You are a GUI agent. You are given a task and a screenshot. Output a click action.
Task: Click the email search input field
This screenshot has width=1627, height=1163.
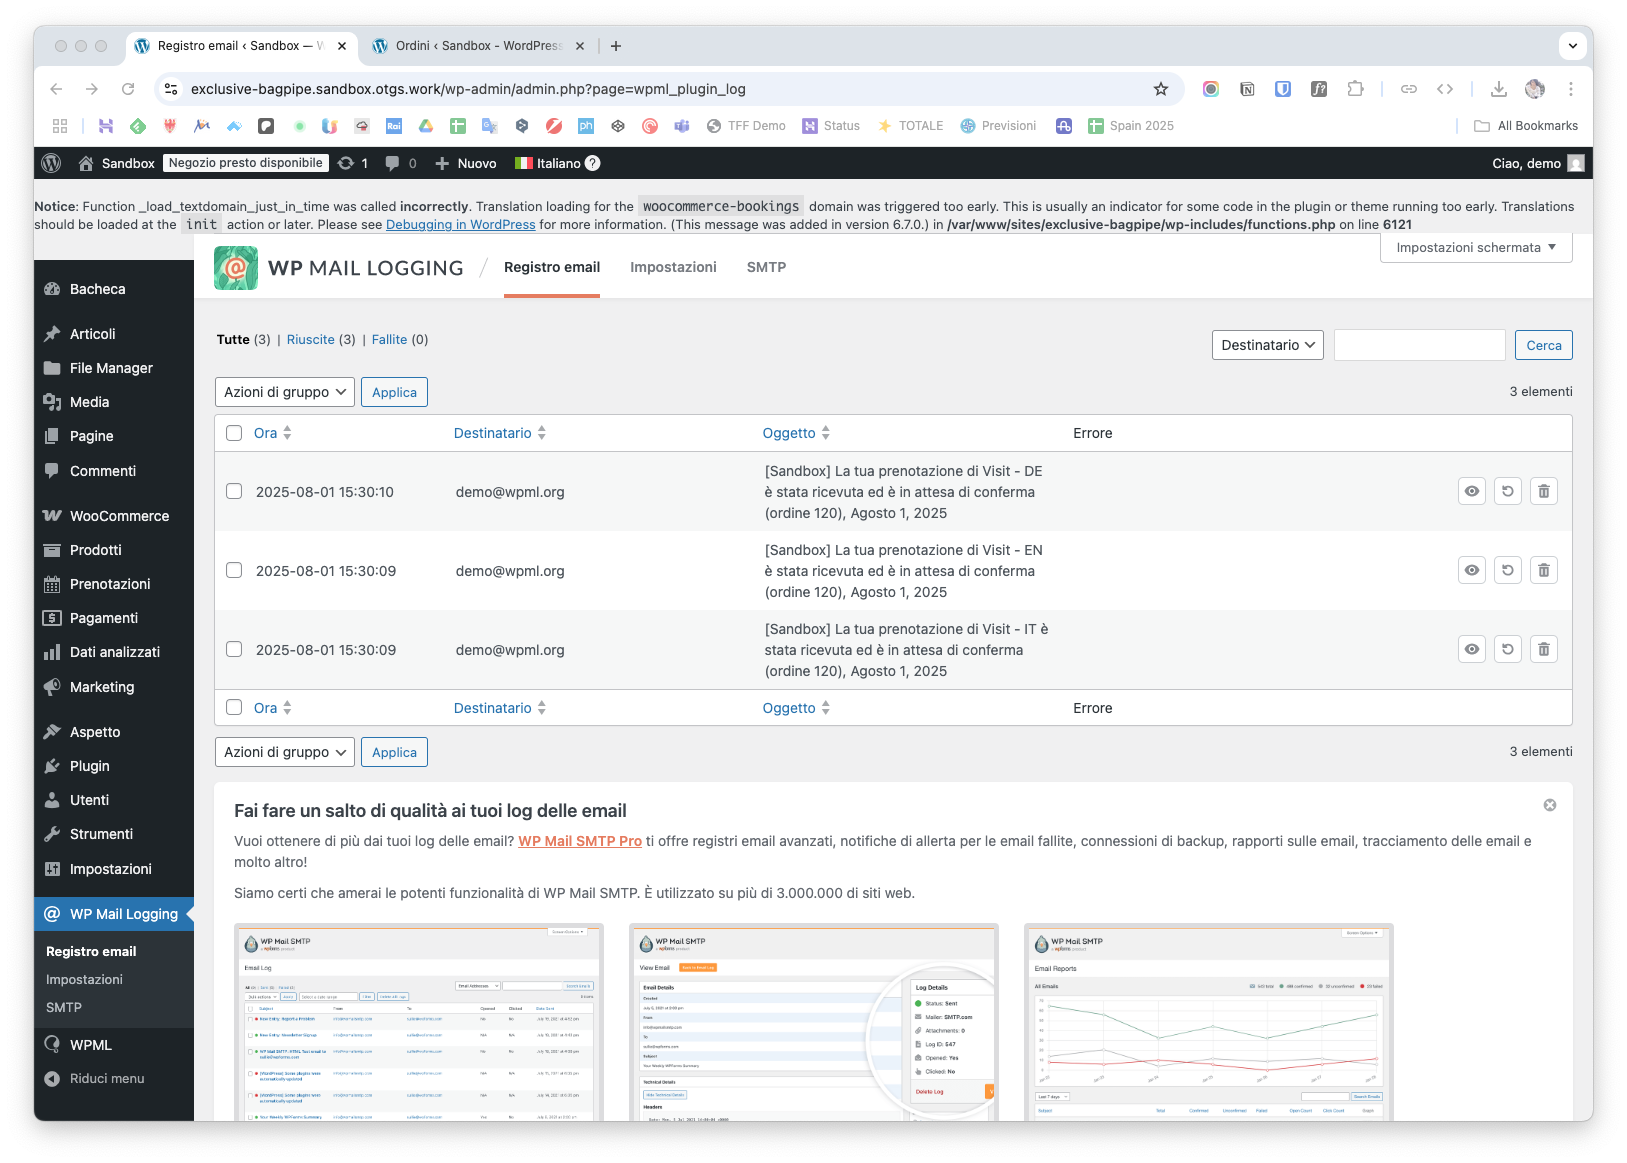(1419, 345)
